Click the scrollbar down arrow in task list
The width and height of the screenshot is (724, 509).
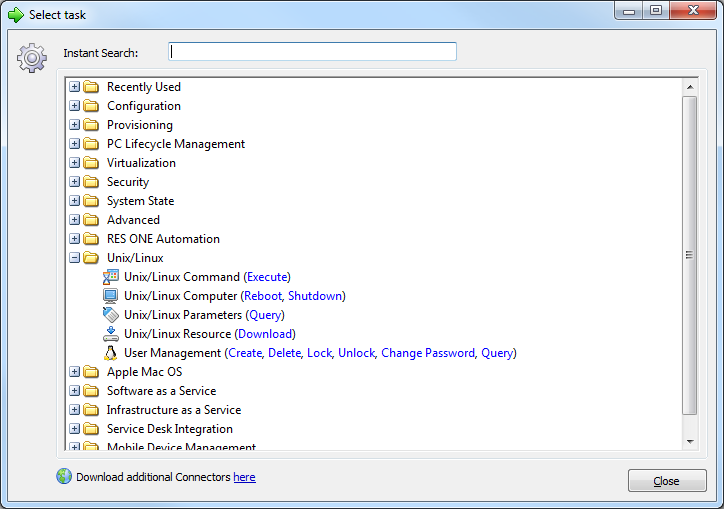coord(689,441)
